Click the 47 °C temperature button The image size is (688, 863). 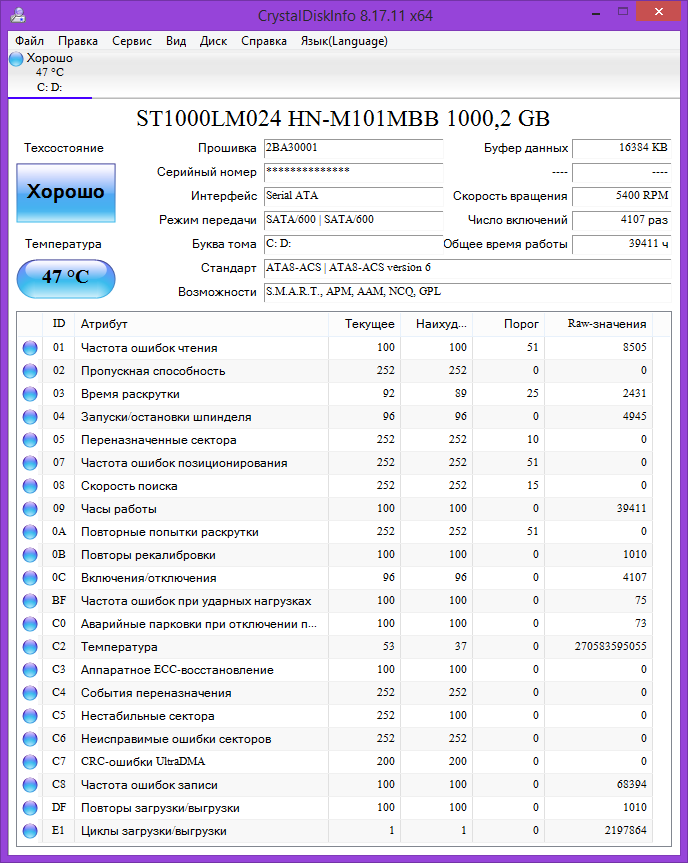[x=65, y=278]
